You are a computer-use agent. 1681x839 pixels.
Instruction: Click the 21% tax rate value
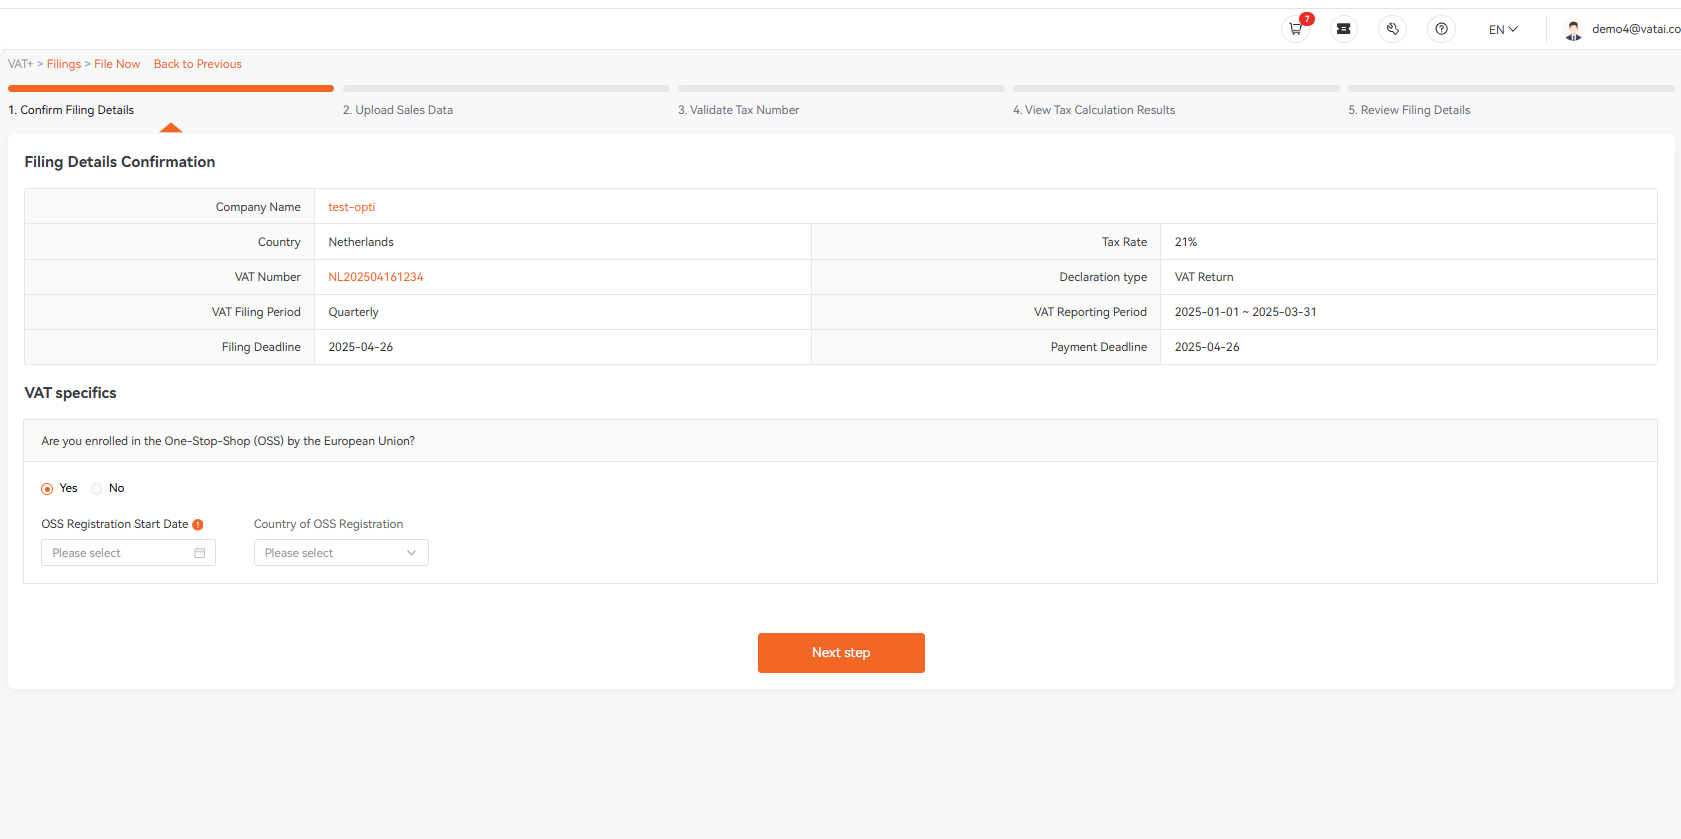[x=1186, y=242]
